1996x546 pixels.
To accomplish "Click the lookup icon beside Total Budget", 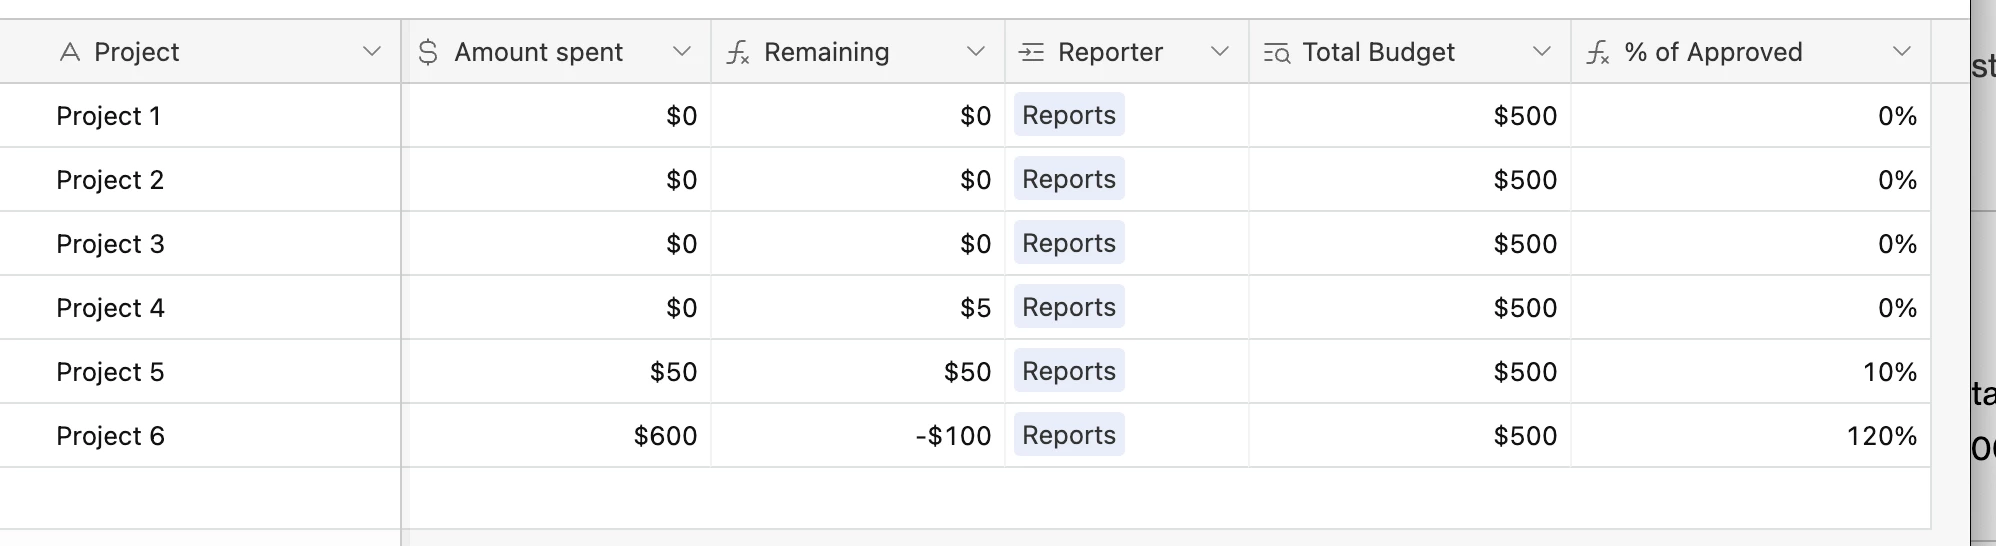I will click(x=1277, y=52).
